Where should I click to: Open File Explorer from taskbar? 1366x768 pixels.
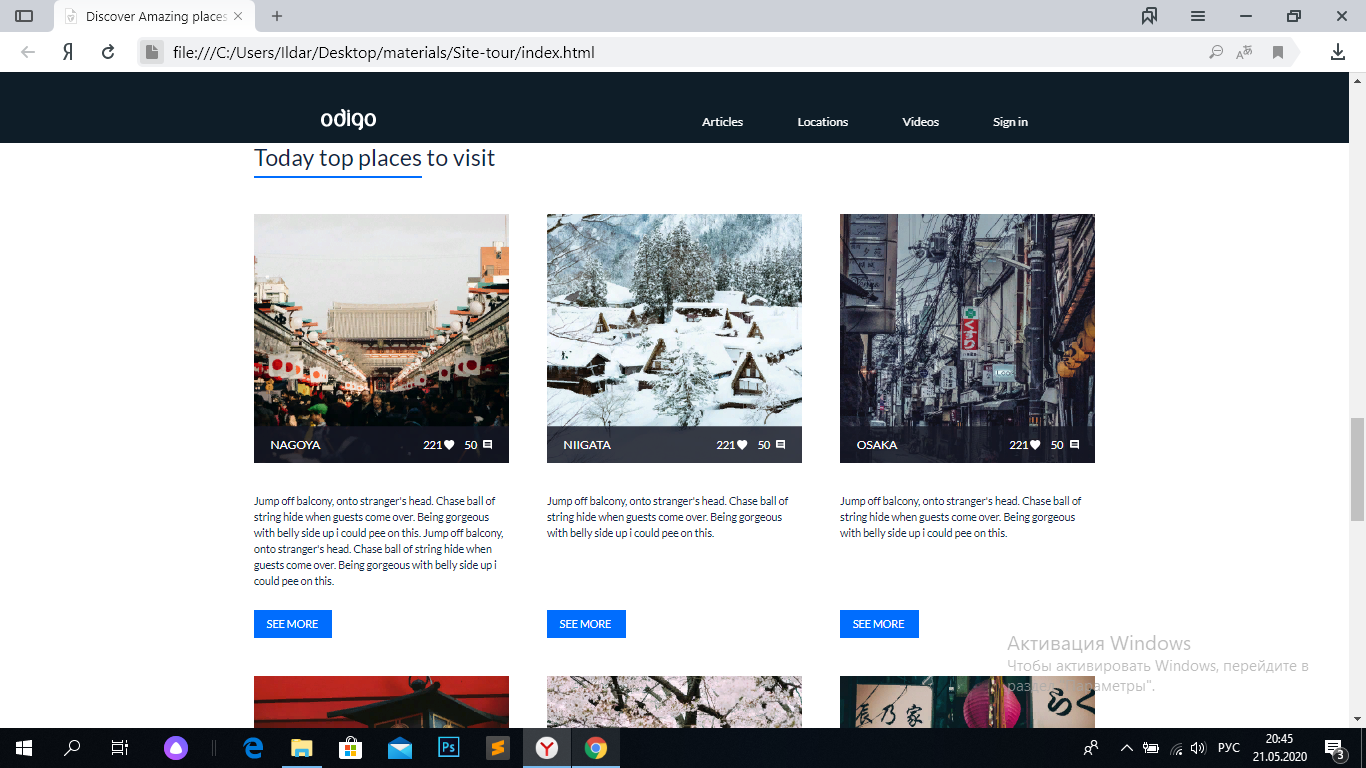(301, 748)
